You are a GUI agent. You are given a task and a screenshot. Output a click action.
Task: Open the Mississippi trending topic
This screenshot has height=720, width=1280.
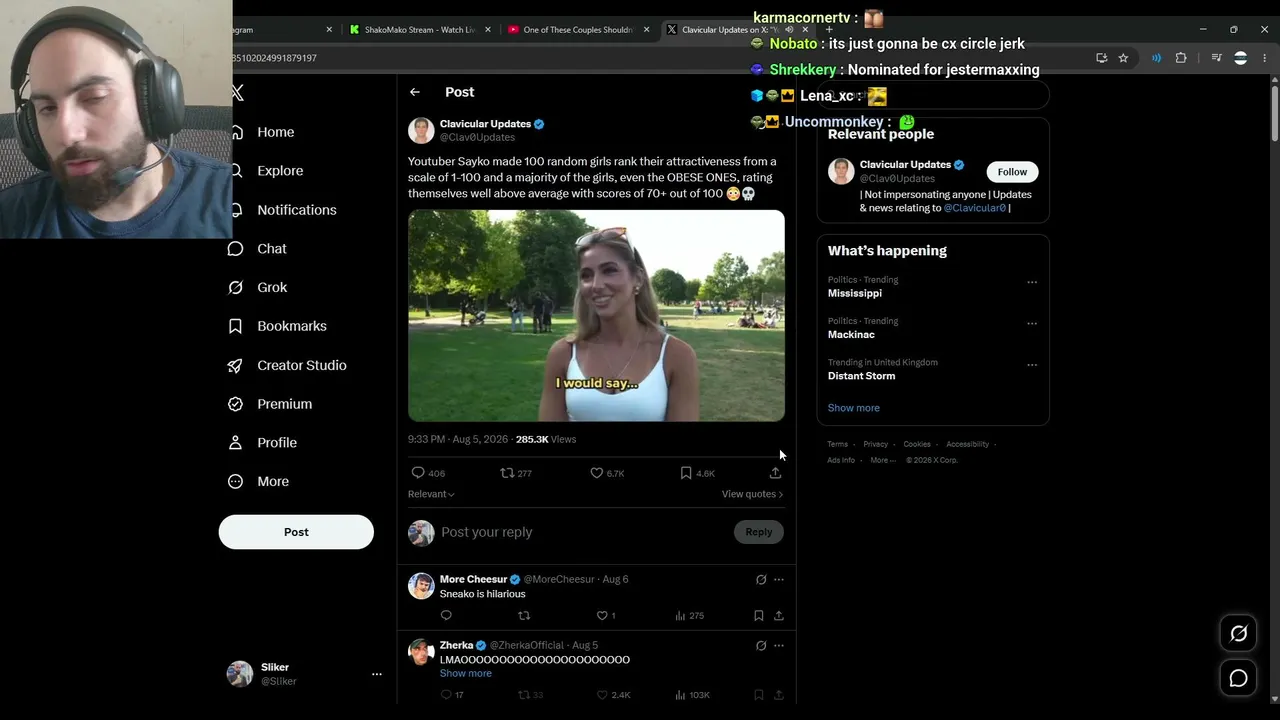point(855,294)
